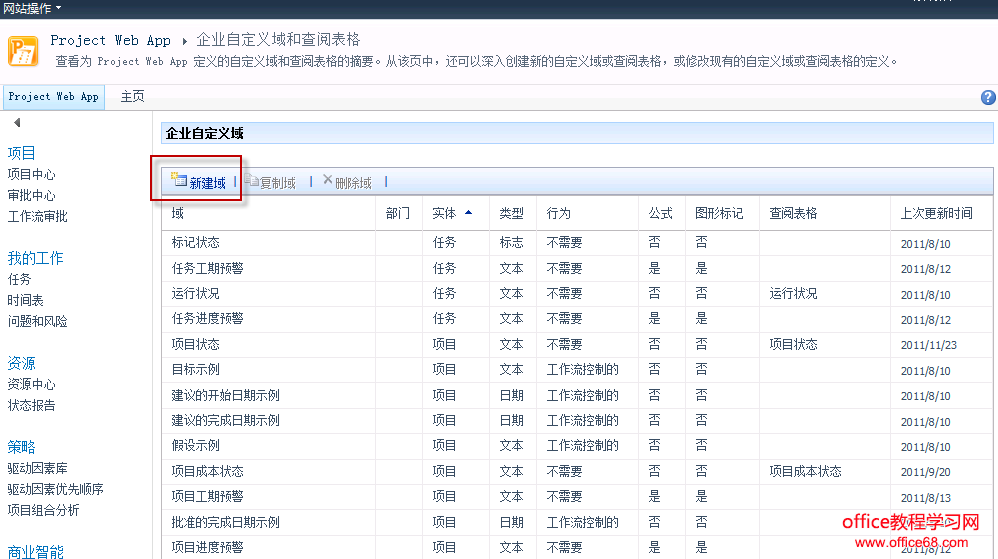The height and width of the screenshot is (559, 998).
Task: Click the Delete Field (删除域) X icon
Action: (327, 181)
